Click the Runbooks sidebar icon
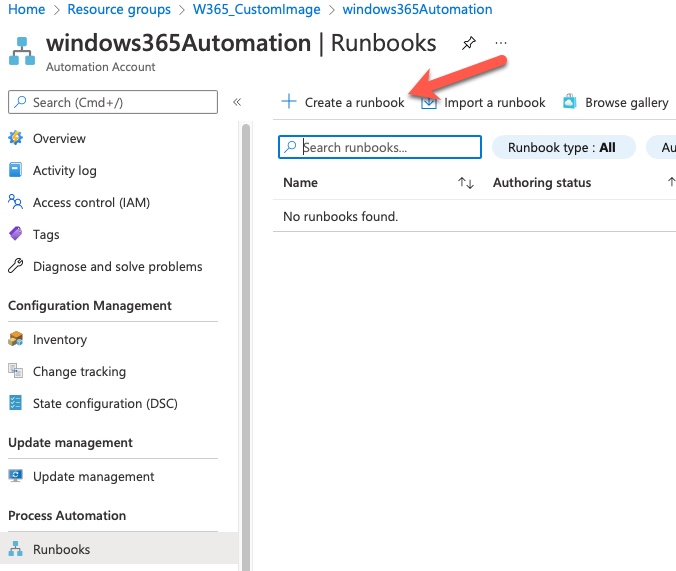 (x=16, y=549)
